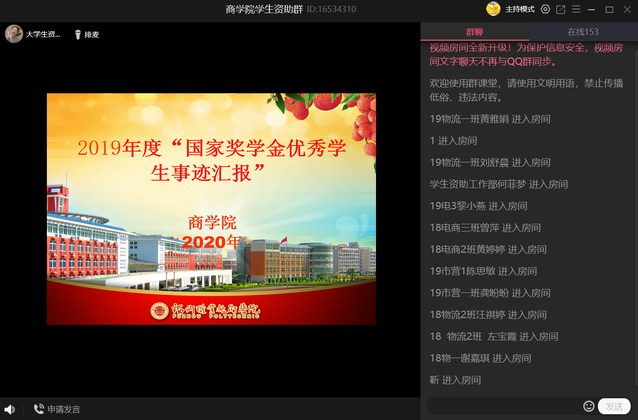The height and width of the screenshot is (420, 638).
Task: Click the 申请发言 request-to-speak label
Action: point(64,409)
